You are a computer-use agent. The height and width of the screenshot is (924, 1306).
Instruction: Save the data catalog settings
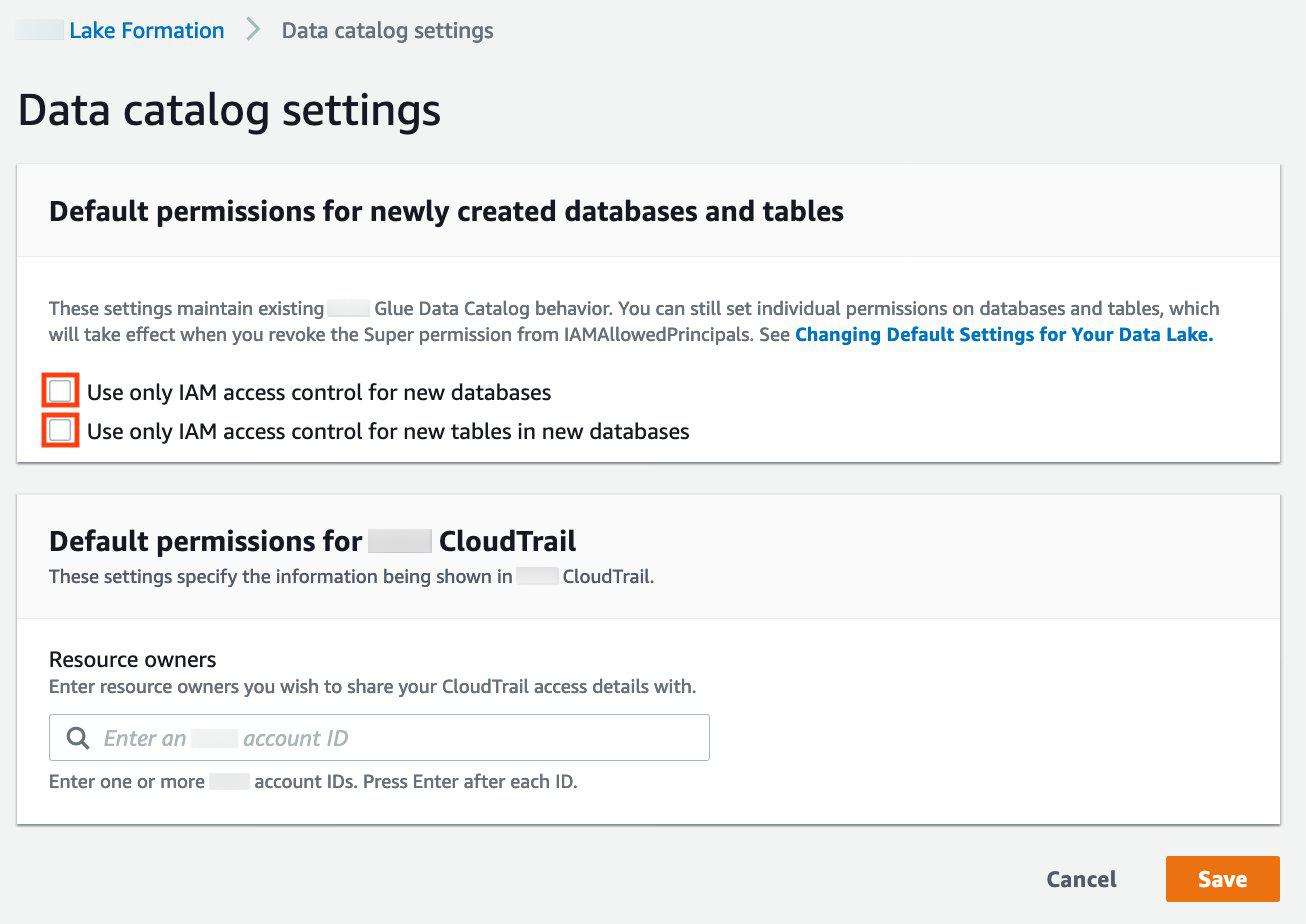click(x=1222, y=879)
